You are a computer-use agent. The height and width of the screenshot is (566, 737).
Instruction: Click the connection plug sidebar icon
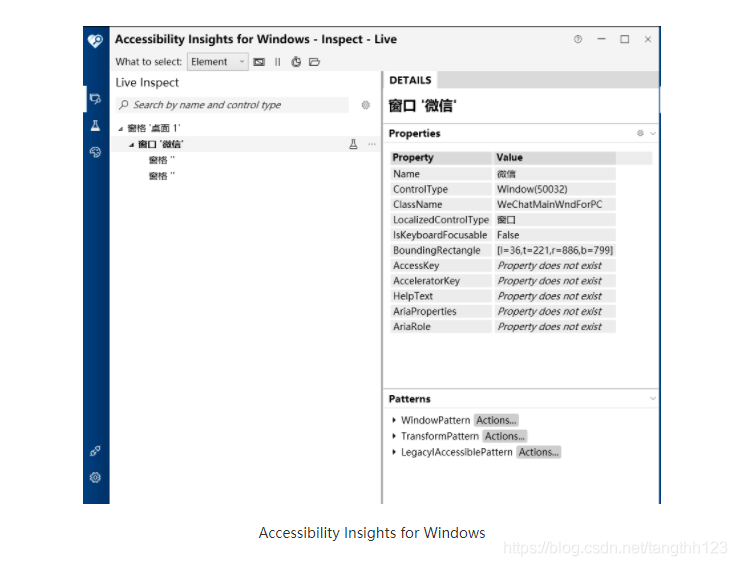95,451
